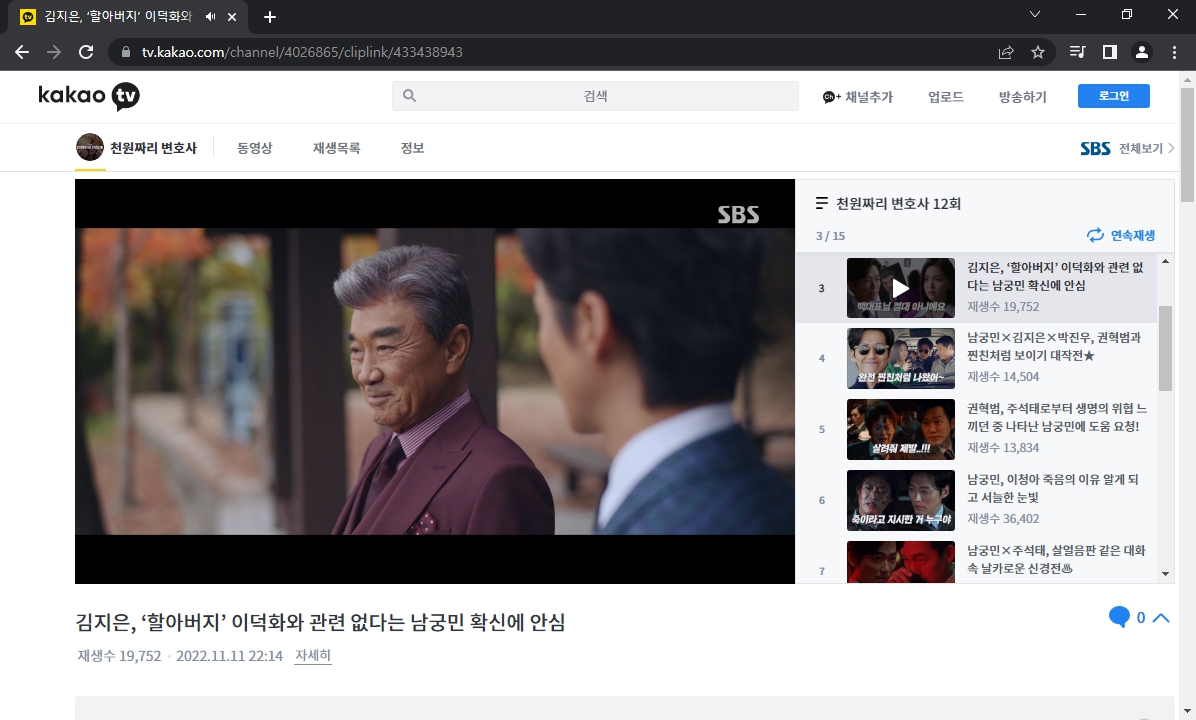Viewport: 1196px width, 720px height.
Task: Open playlist title '김지은, '할아버지' 이덕화와 관련 없'
Action: 1056,276
